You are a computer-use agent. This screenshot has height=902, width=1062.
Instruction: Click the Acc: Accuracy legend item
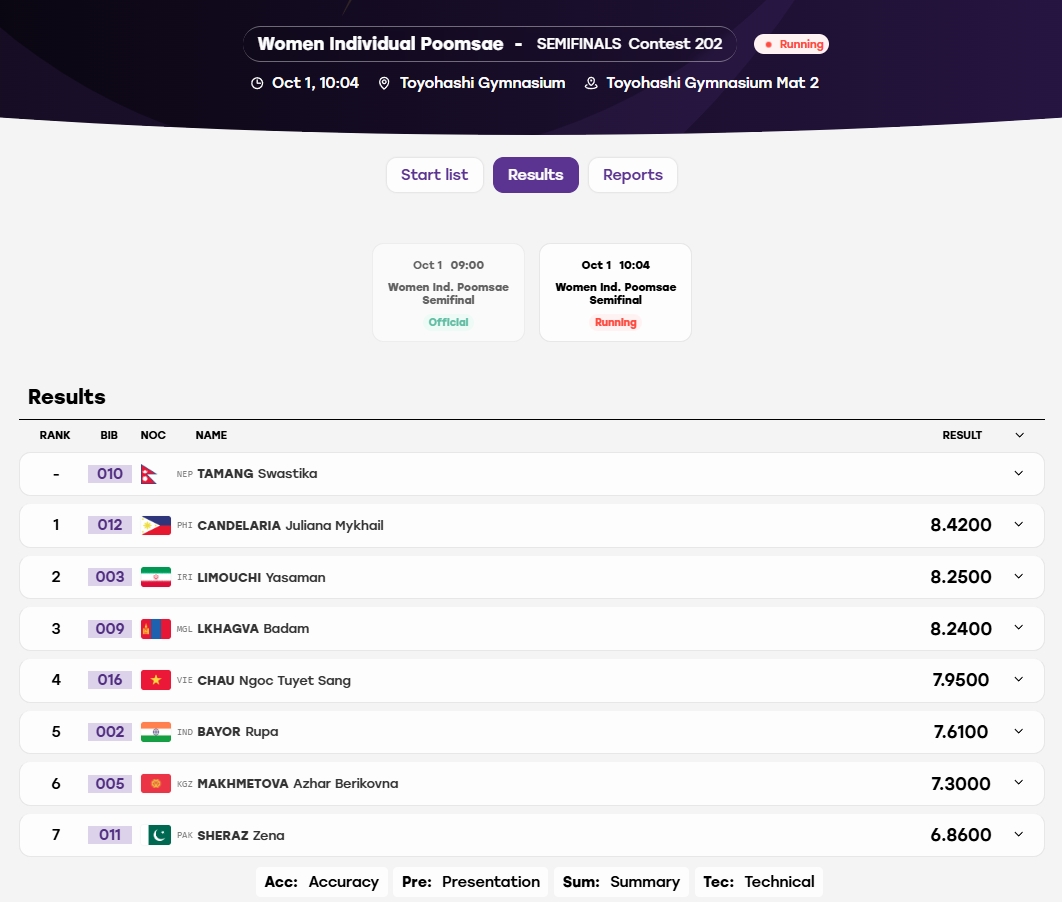[x=322, y=882]
